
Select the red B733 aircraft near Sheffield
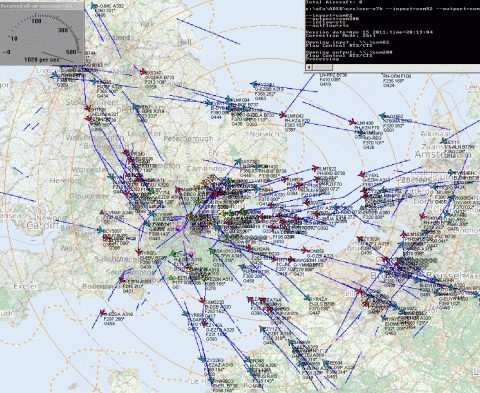[x=143, y=72]
